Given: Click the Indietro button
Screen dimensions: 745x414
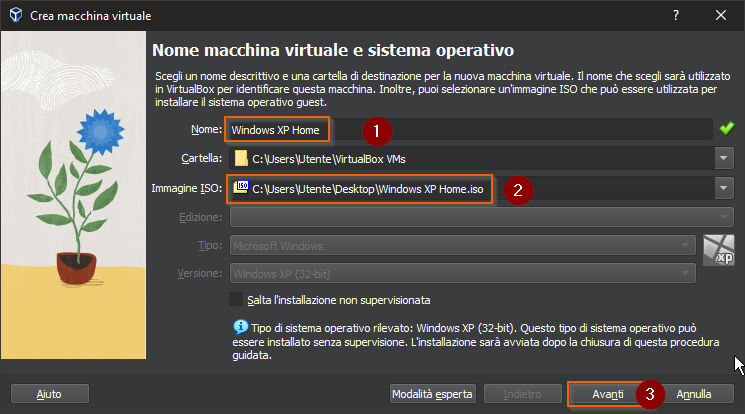Looking at the screenshot, I should pyautogui.click(x=522, y=394).
